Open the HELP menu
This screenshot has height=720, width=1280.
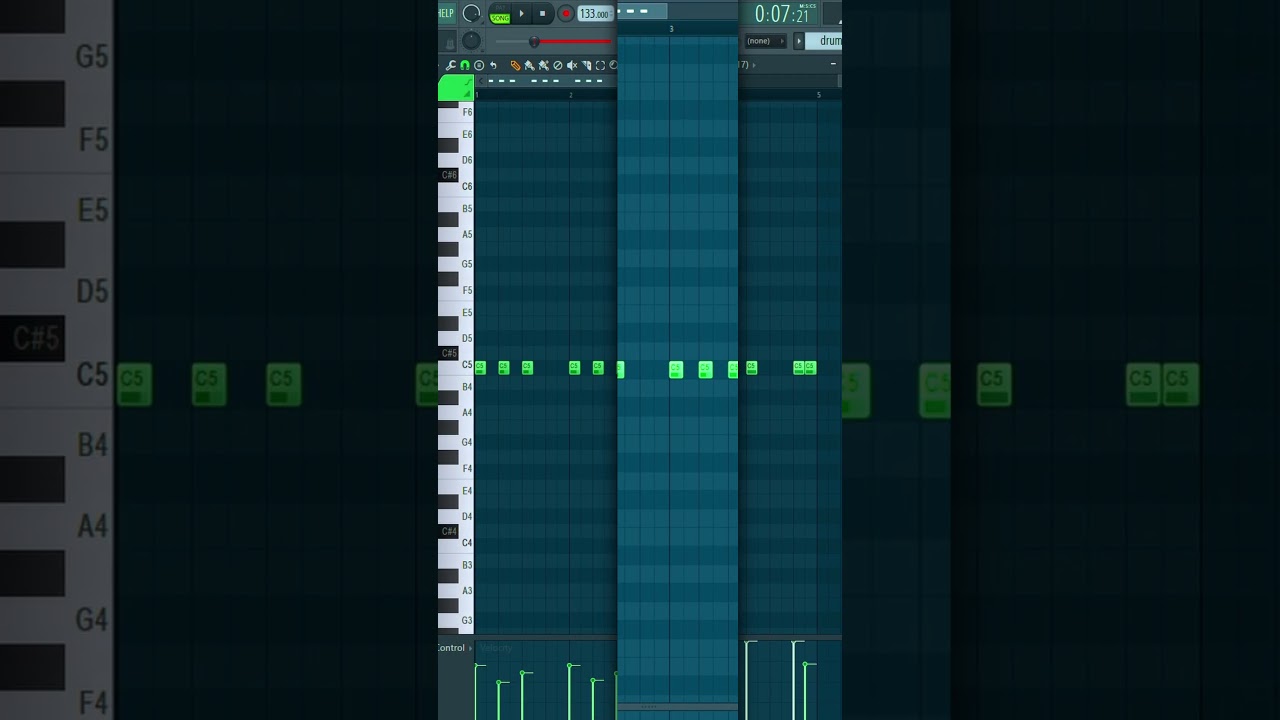point(446,13)
